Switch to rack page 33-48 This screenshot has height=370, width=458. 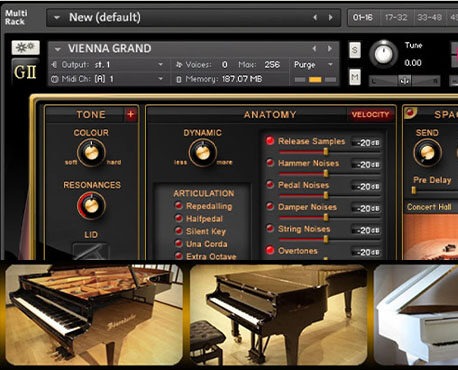tap(429, 17)
